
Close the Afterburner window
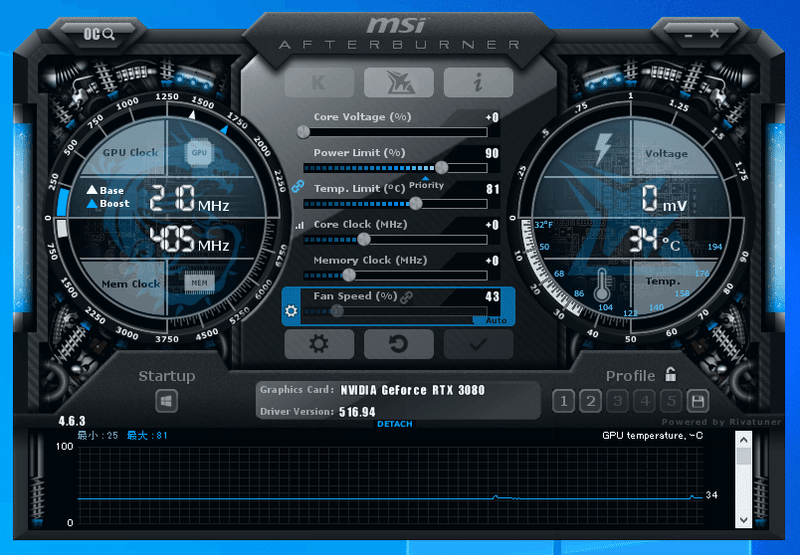pos(714,34)
